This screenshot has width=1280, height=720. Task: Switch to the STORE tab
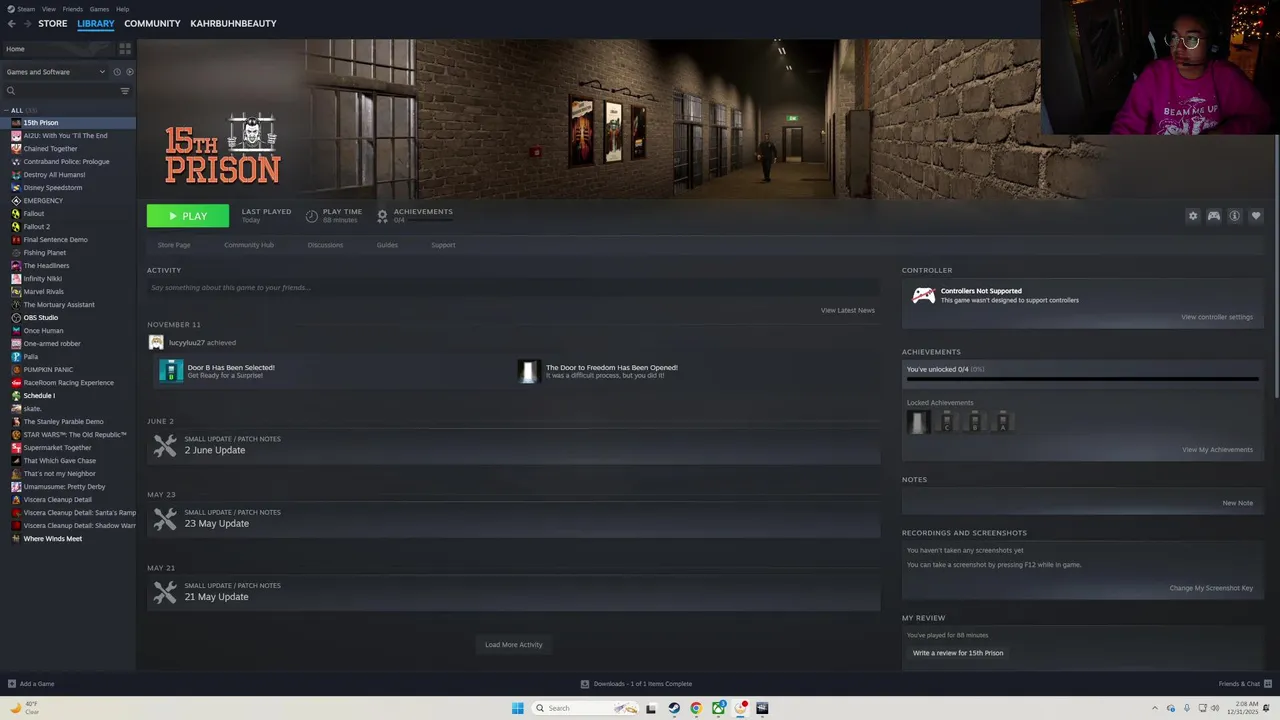coord(53,23)
